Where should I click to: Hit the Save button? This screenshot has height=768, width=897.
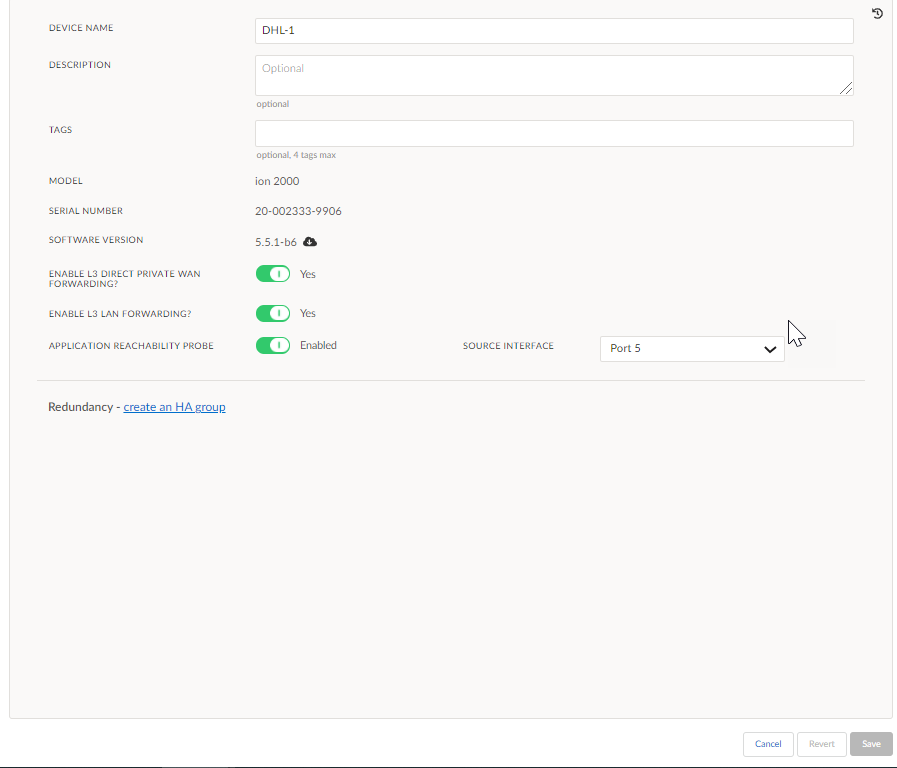click(x=870, y=744)
